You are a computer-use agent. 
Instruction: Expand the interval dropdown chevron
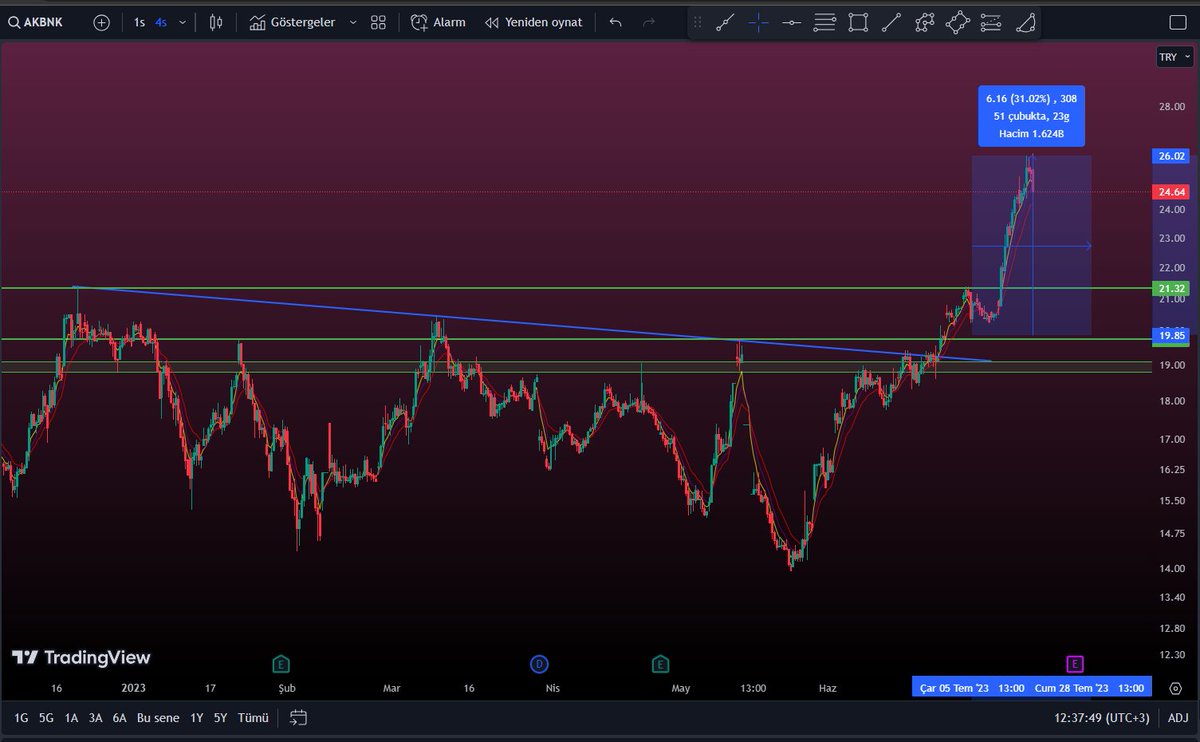(x=182, y=22)
